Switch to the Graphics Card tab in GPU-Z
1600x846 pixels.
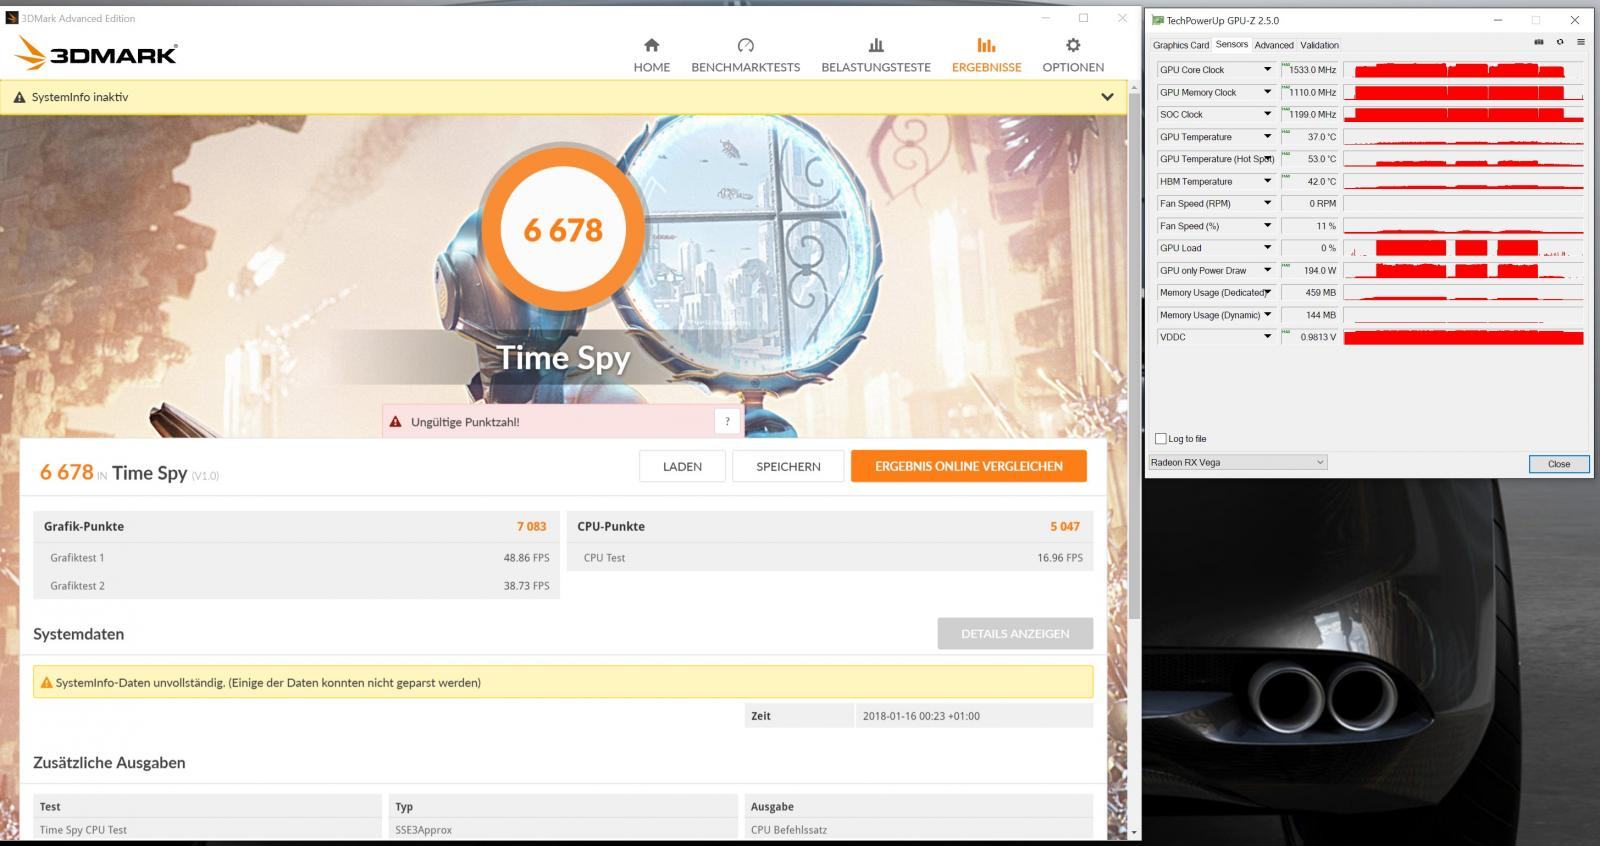tap(1181, 45)
